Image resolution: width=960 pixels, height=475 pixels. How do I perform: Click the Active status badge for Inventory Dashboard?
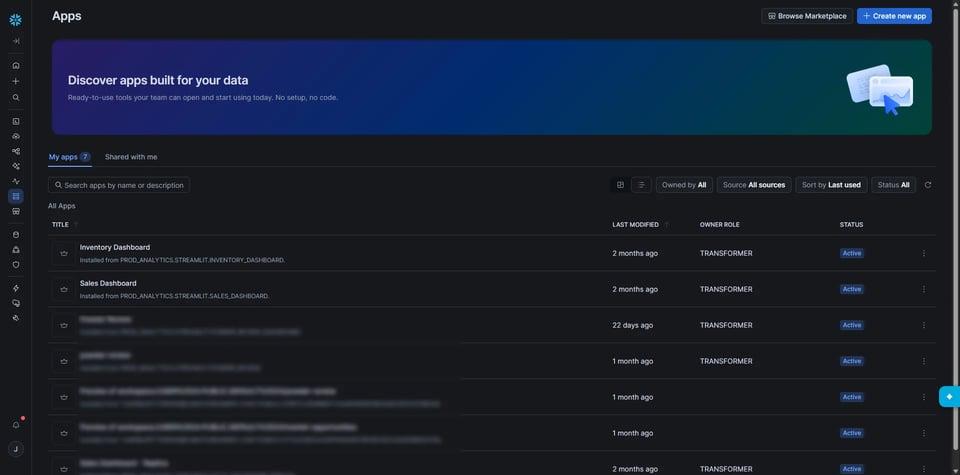click(x=852, y=253)
